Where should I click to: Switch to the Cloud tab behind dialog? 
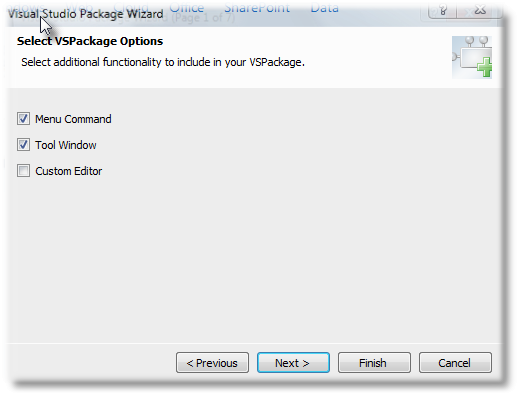131,7
